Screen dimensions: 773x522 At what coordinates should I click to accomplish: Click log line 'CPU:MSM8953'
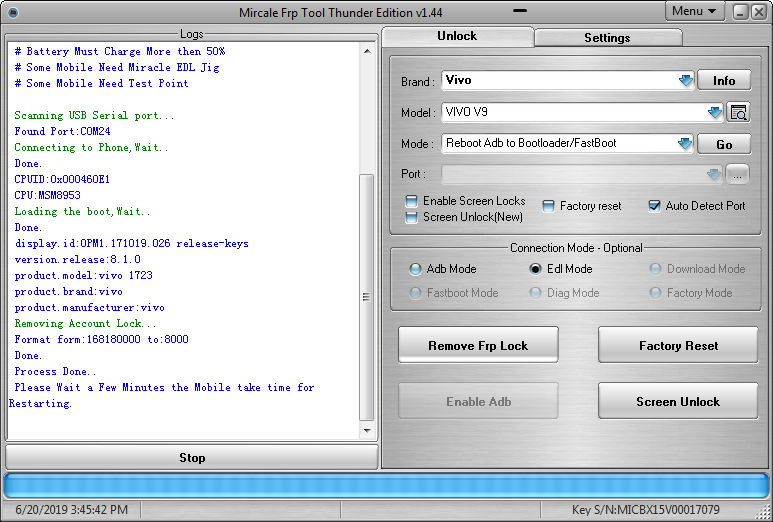click(x=47, y=196)
